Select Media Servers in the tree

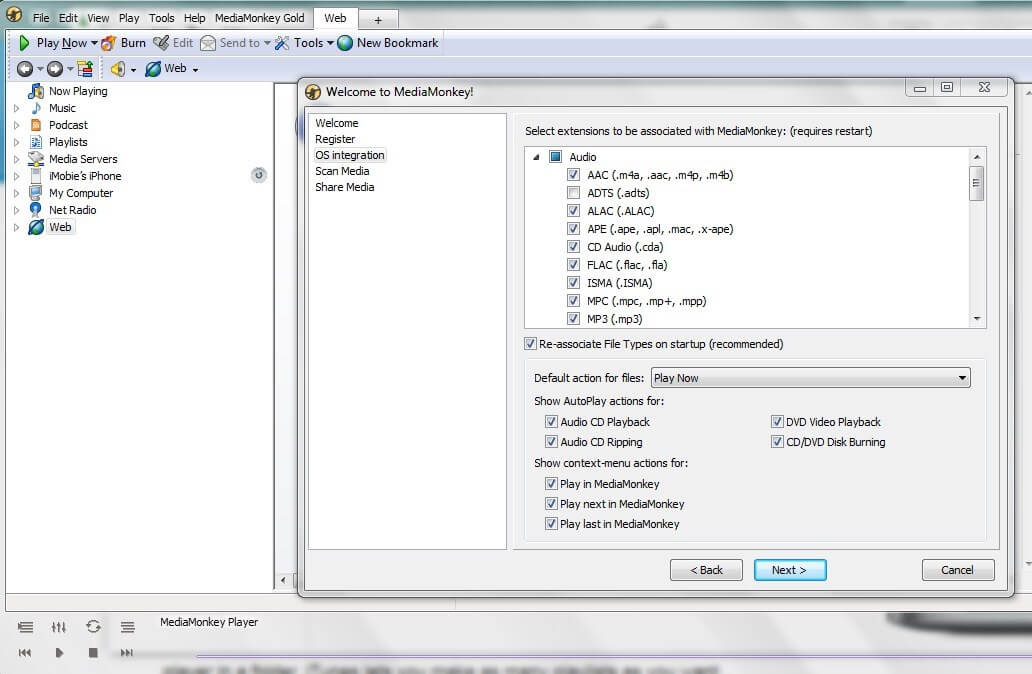coord(84,159)
